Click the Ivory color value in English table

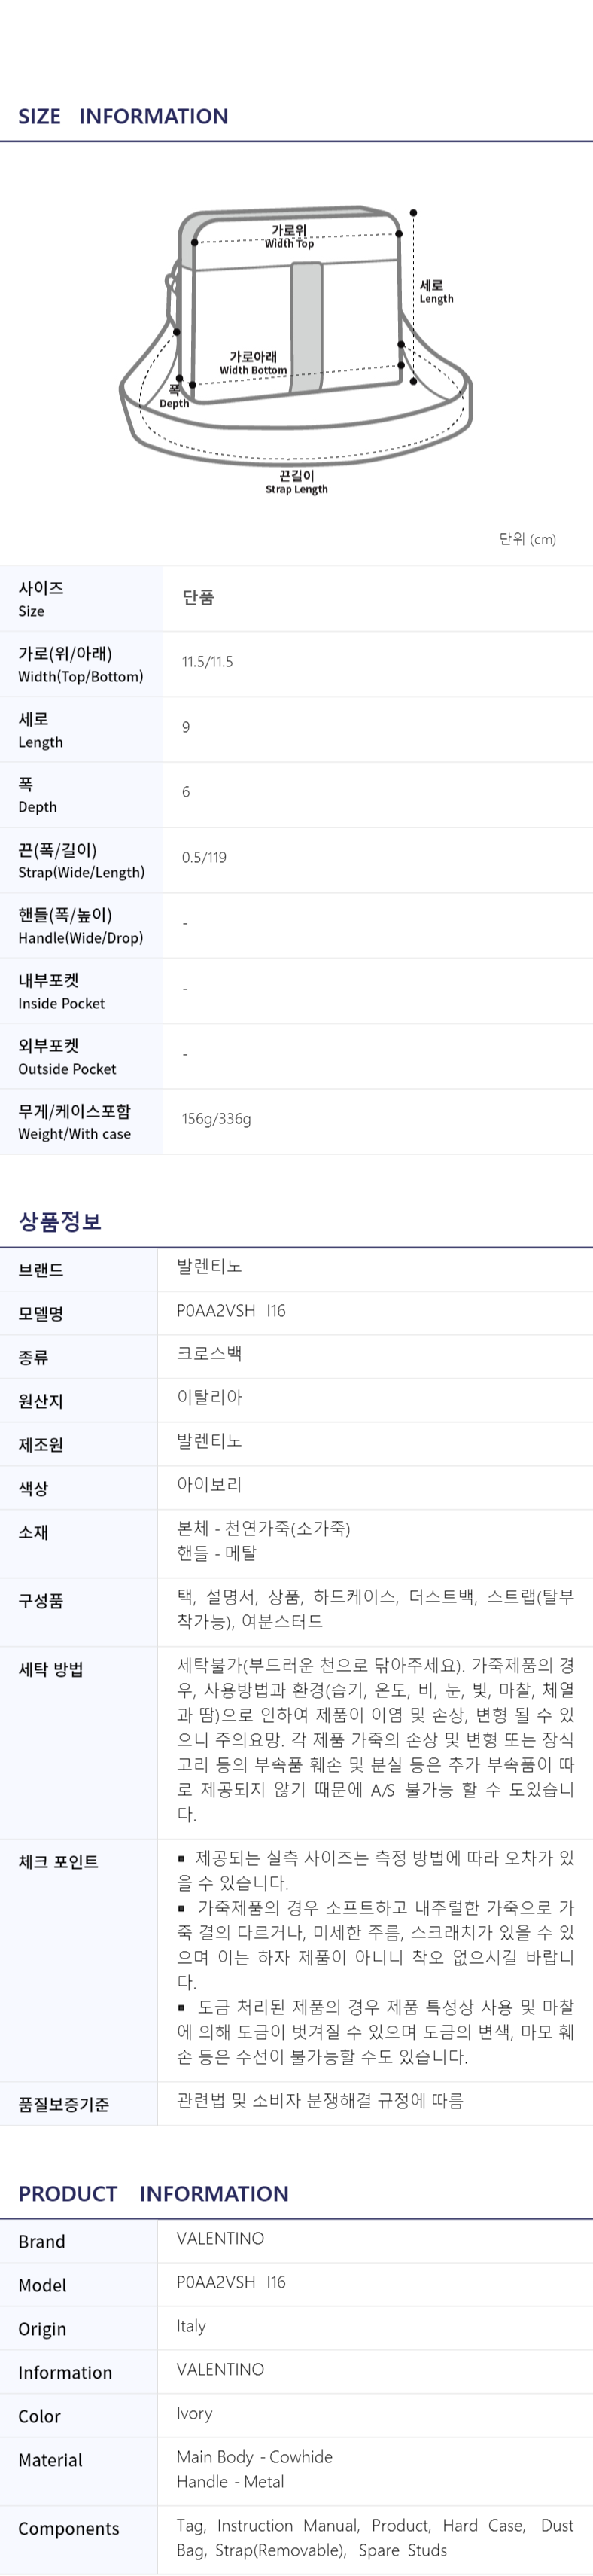pyautogui.click(x=194, y=2413)
